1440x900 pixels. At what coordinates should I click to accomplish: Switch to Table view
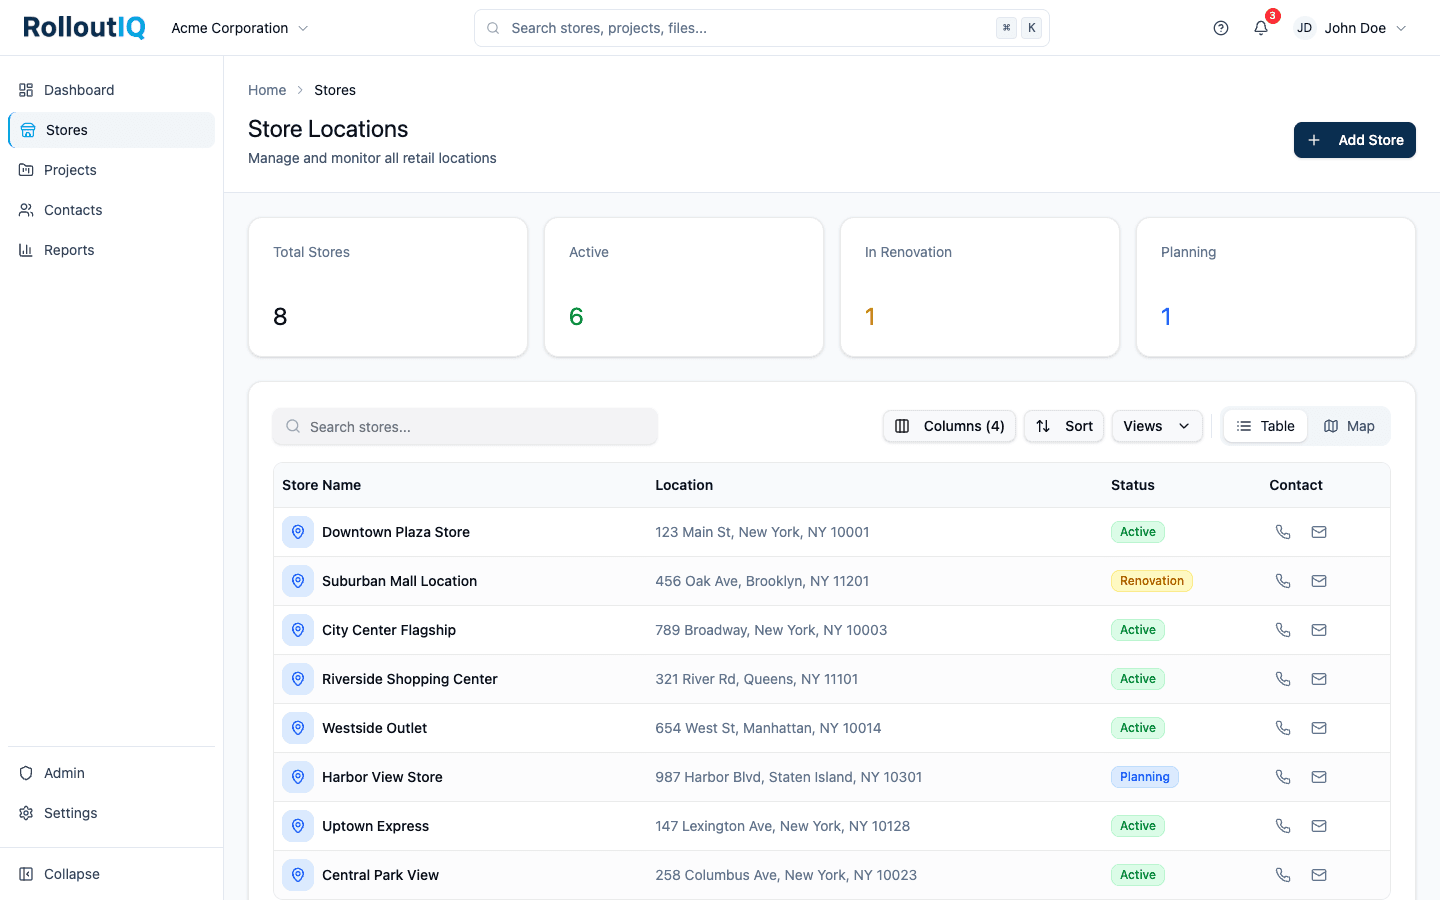pyautogui.click(x=1265, y=426)
